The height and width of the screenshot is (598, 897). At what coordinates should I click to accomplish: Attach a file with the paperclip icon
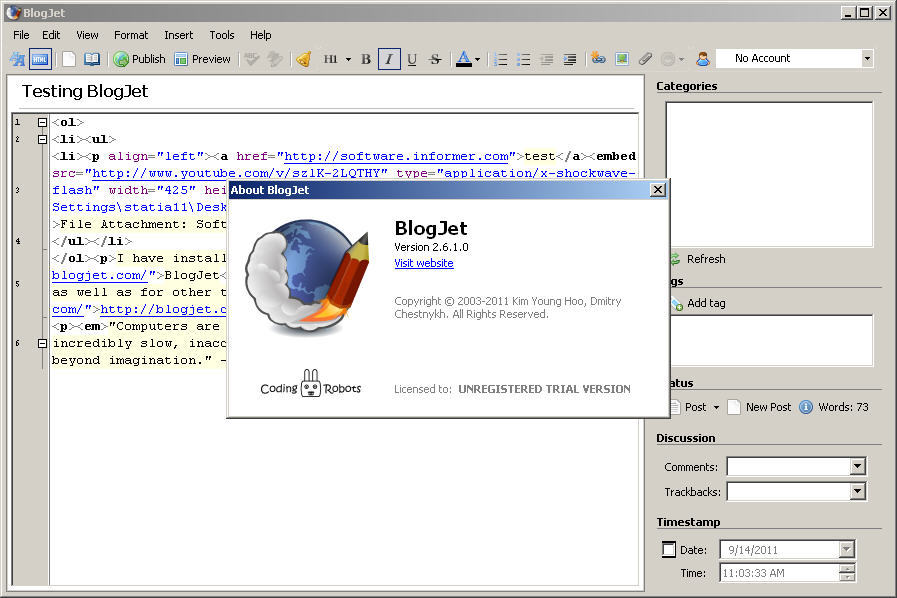(x=645, y=60)
